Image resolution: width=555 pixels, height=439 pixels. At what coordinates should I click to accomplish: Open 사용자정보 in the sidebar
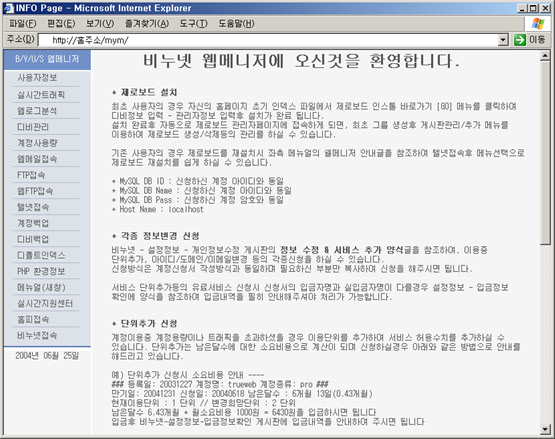point(37,78)
